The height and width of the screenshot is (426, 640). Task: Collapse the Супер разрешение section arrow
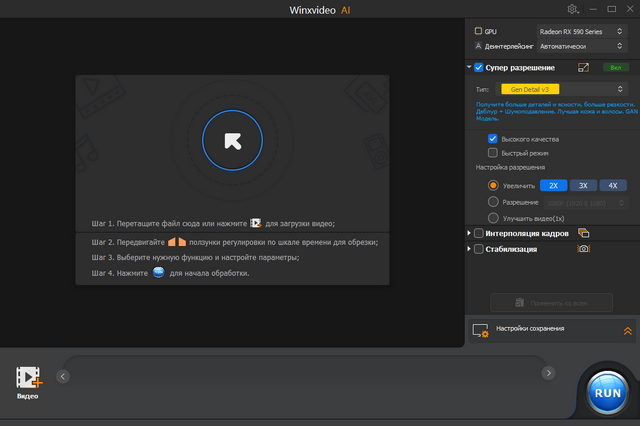pos(469,67)
